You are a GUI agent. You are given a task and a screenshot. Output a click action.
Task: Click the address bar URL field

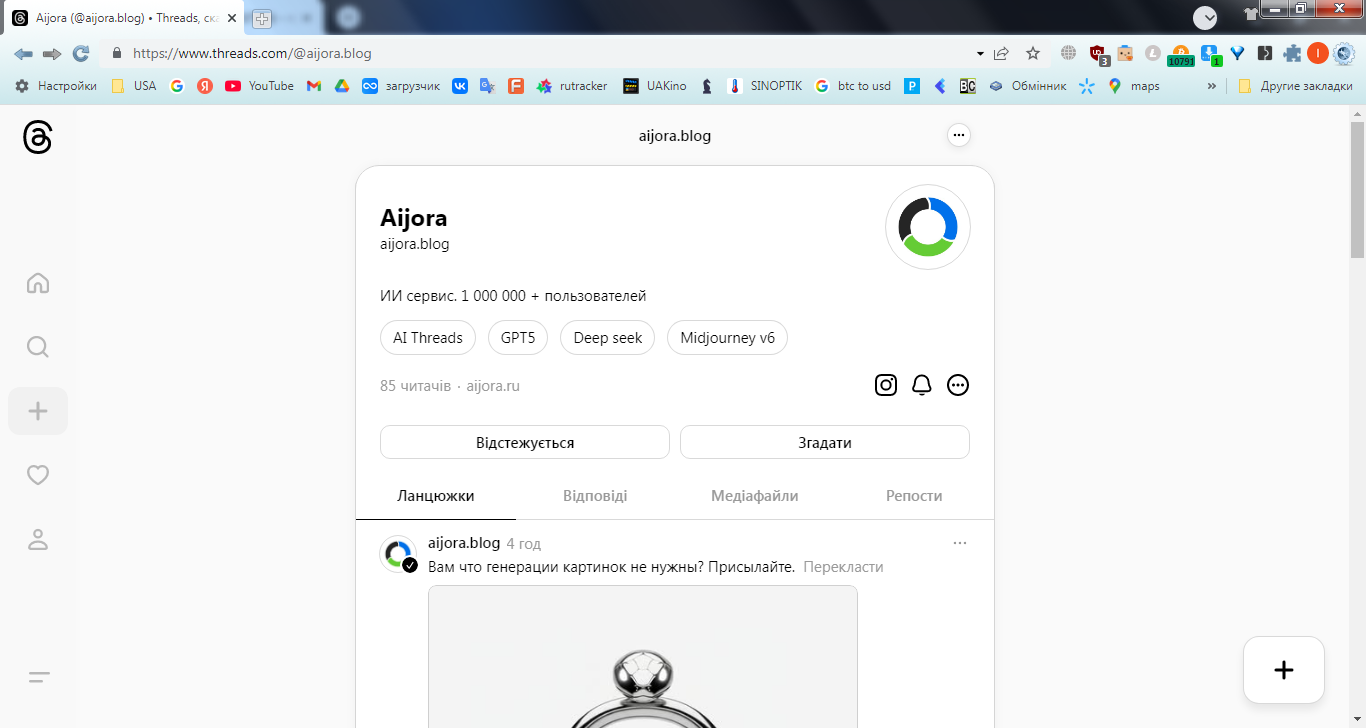pos(540,53)
